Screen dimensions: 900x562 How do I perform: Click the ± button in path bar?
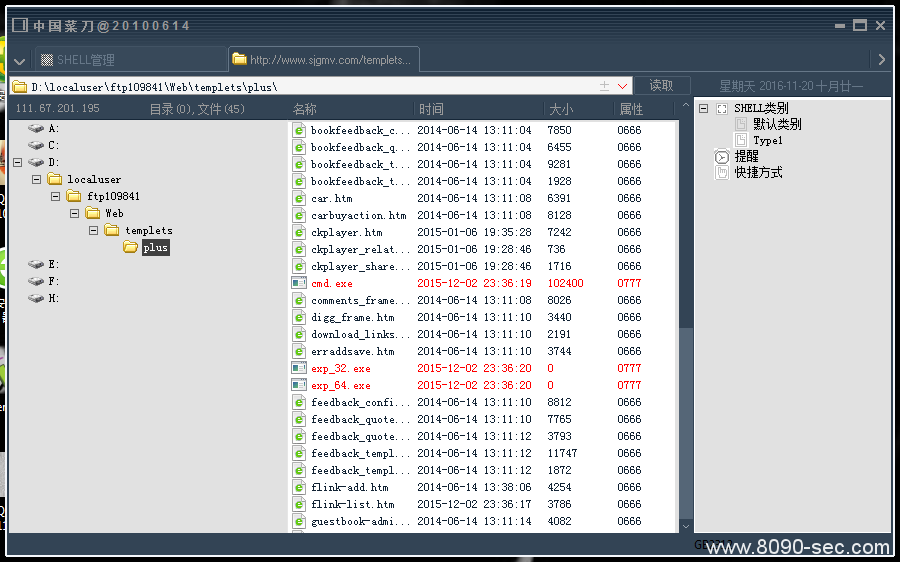point(604,86)
